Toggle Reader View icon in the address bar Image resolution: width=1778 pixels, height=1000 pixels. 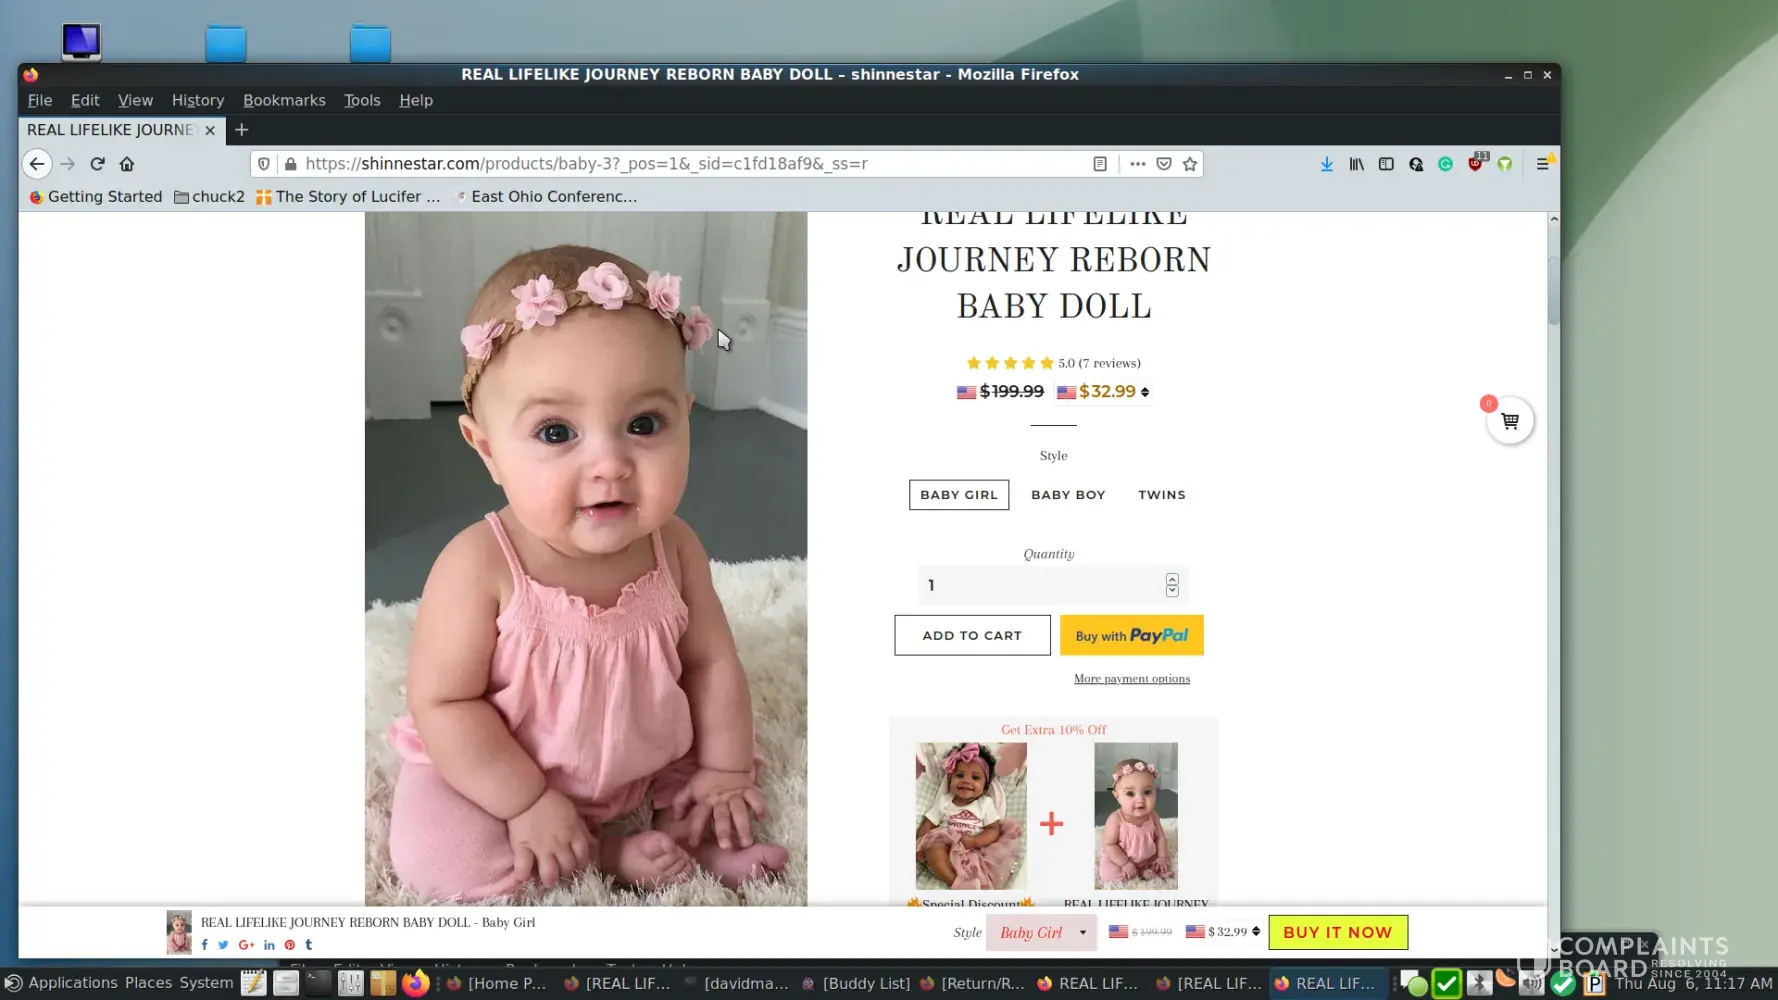(x=1099, y=164)
